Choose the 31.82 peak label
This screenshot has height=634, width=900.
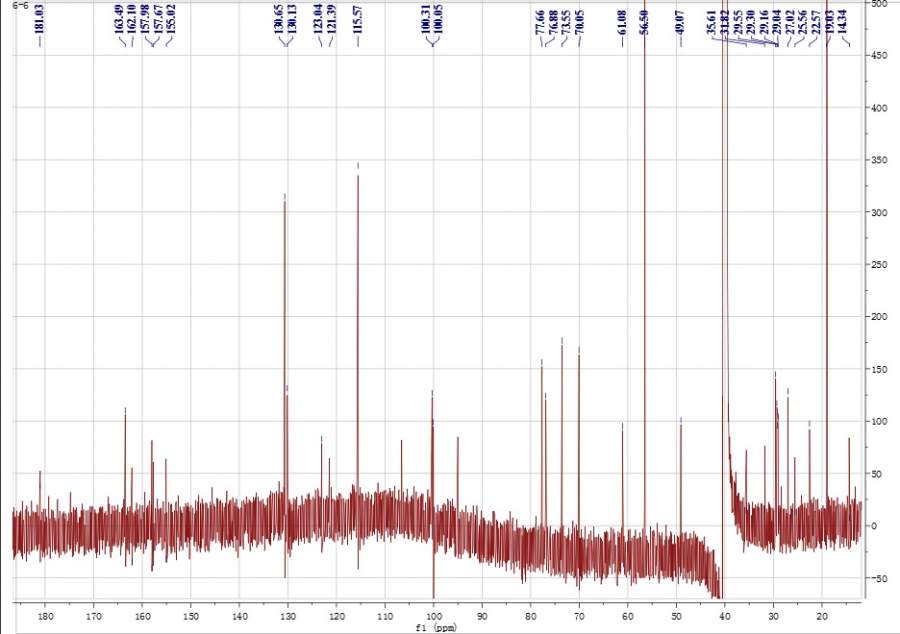[725, 22]
